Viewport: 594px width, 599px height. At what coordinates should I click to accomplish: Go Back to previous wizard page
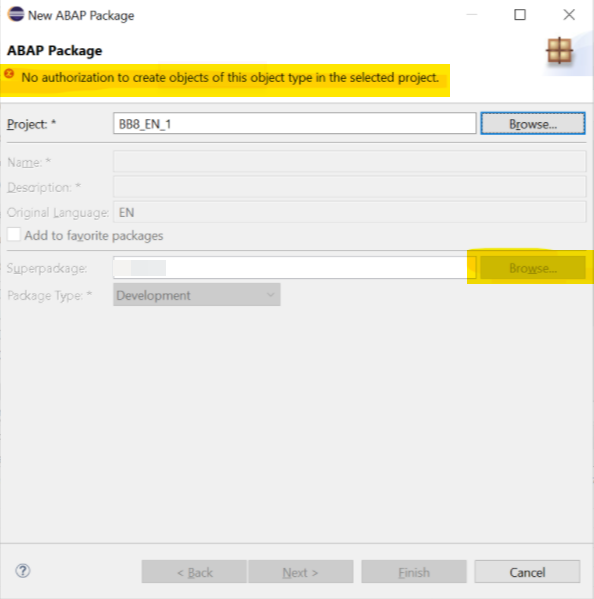pyautogui.click(x=194, y=572)
